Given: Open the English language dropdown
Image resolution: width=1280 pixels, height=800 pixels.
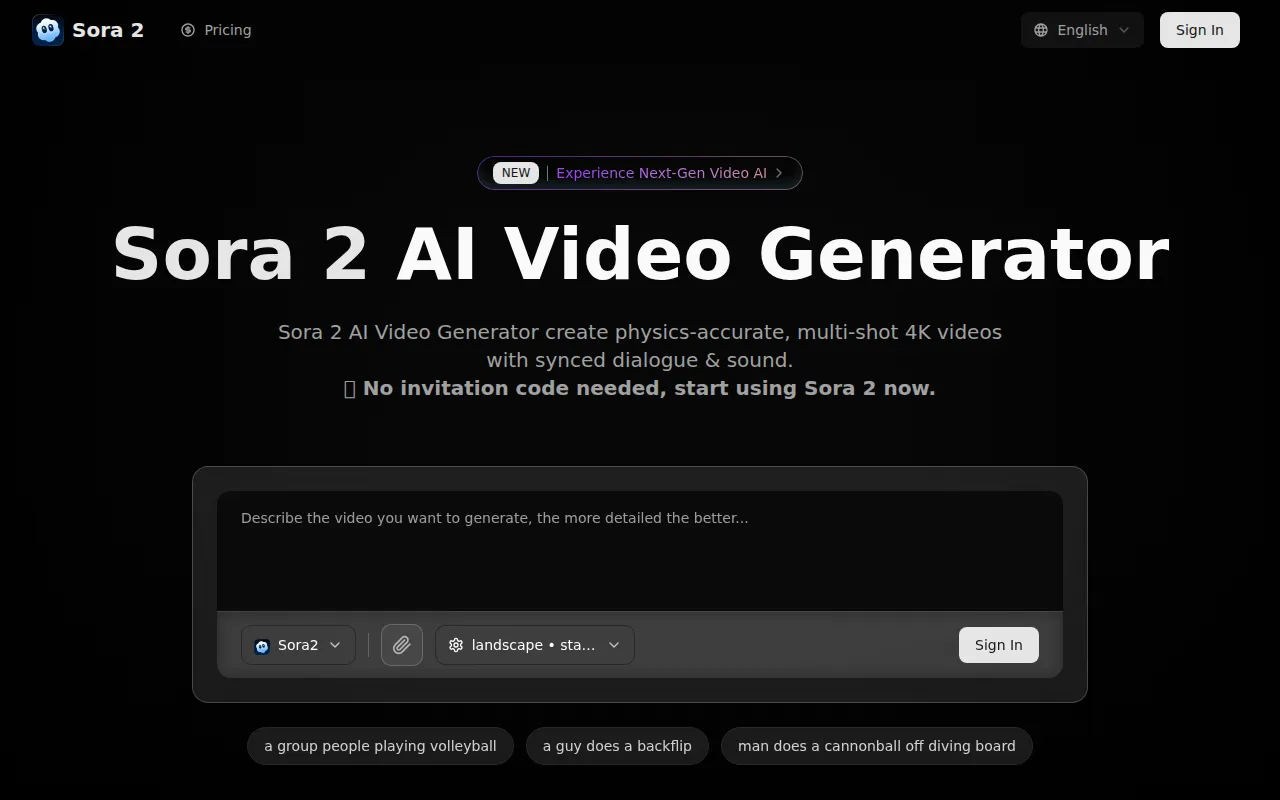Looking at the screenshot, I should (1082, 30).
